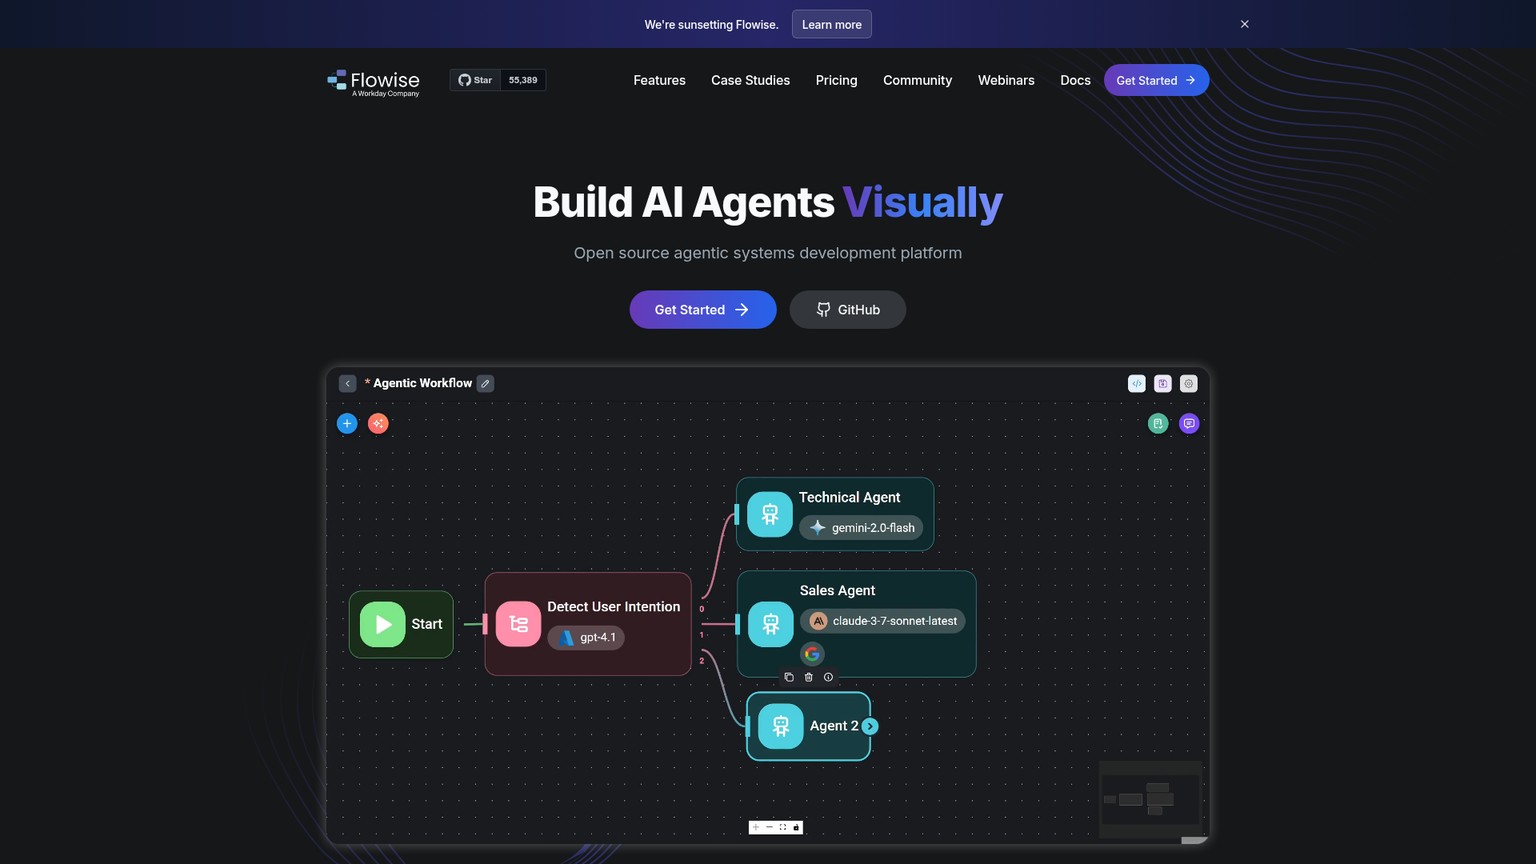Click the green validation checklist icon
1536x864 pixels.
(1158, 423)
